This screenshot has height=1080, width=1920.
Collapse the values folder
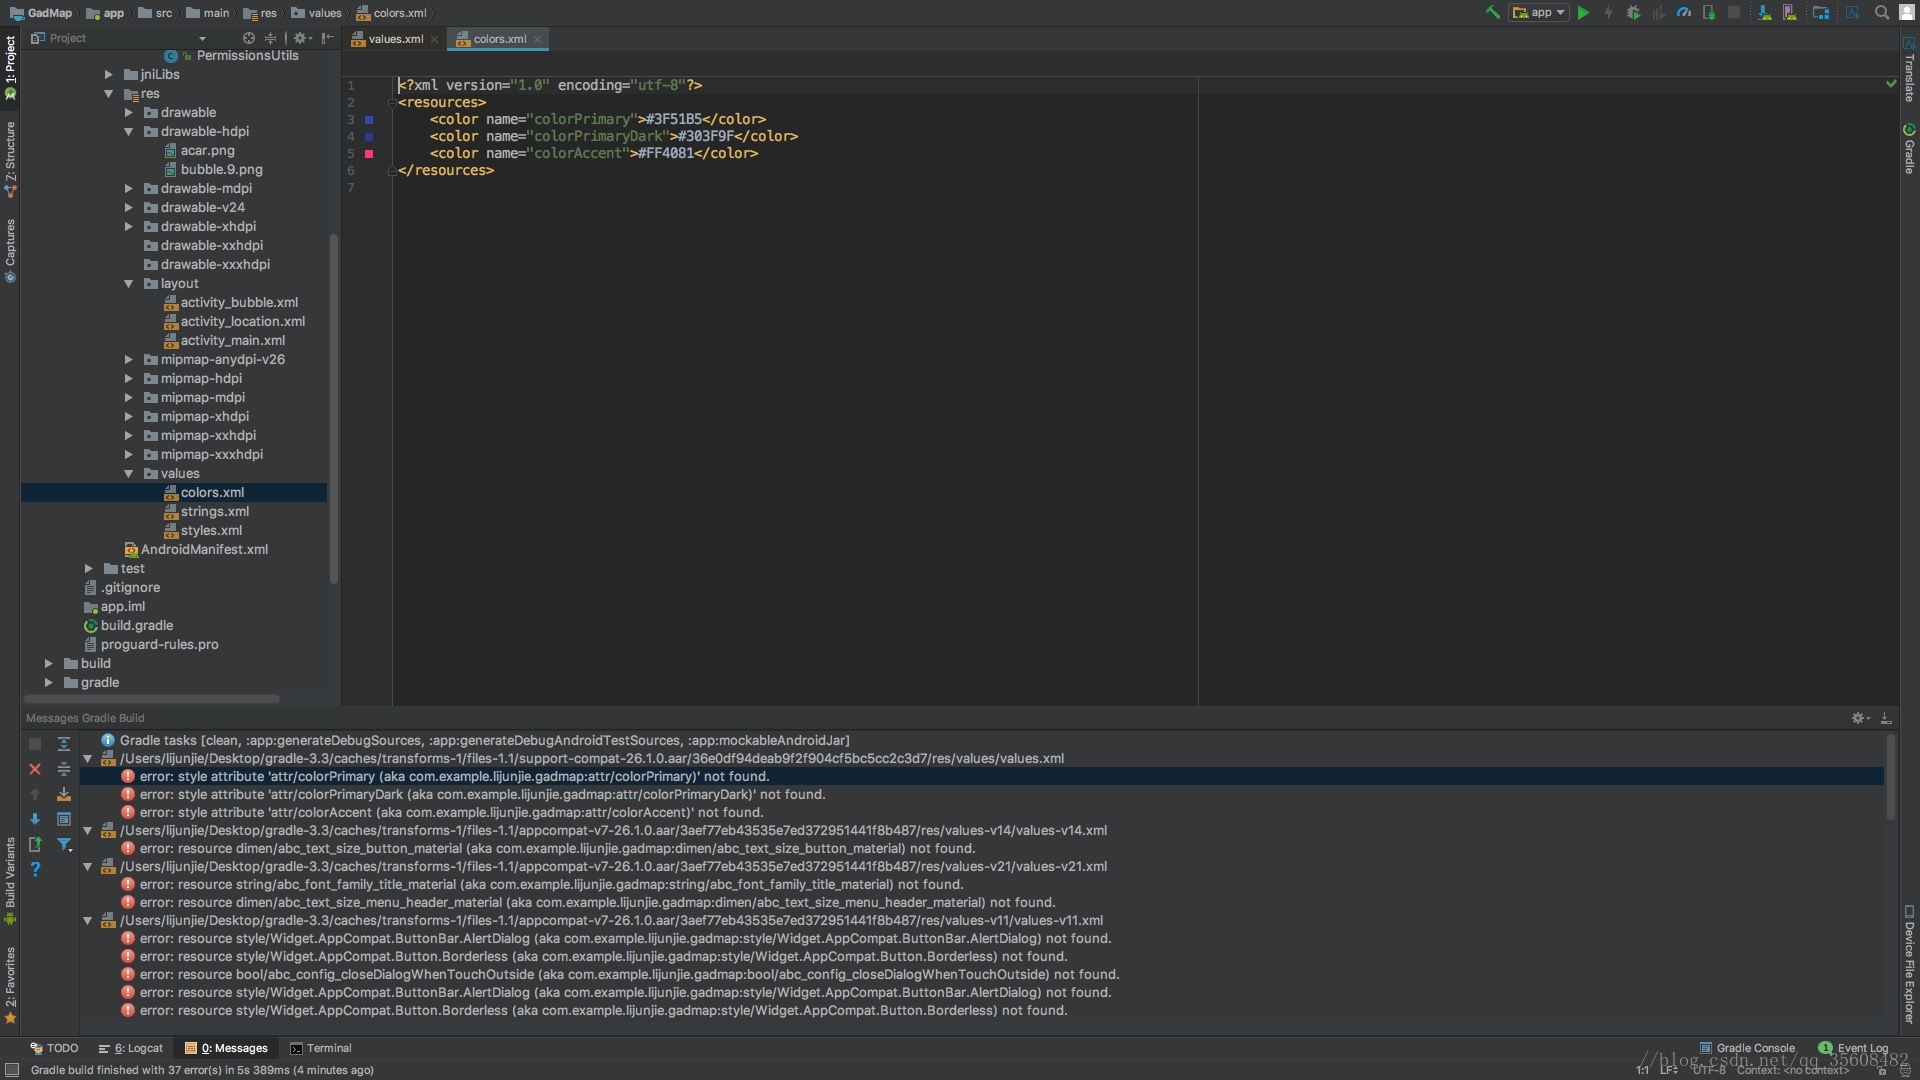tap(129, 474)
